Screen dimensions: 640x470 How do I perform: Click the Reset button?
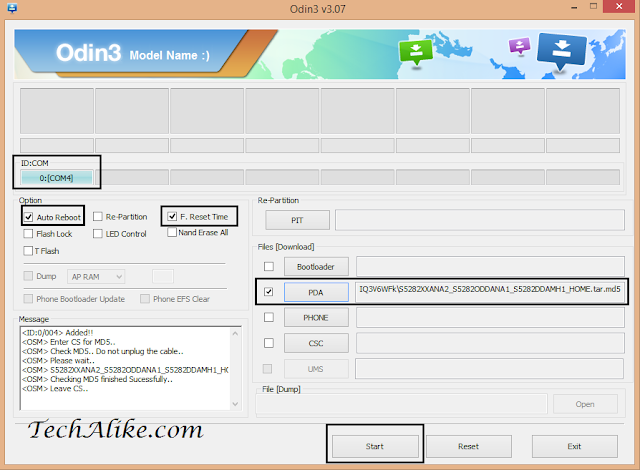(x=468, y=446)
